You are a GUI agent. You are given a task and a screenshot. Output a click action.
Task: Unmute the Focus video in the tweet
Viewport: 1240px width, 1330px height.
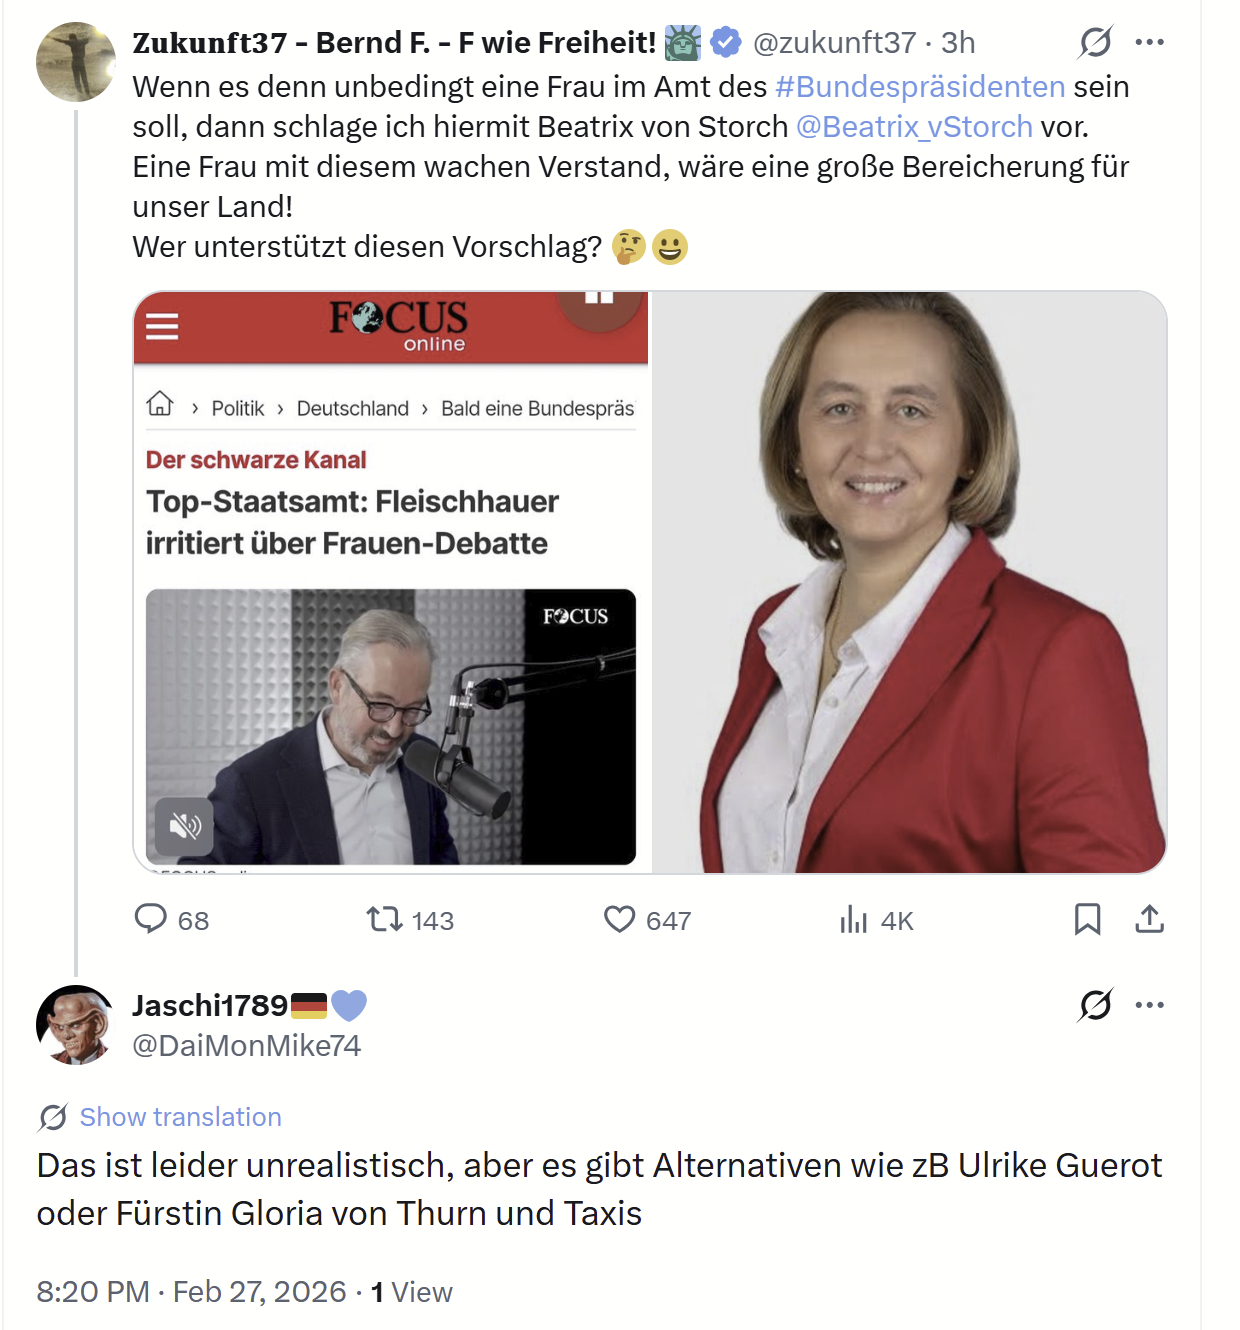coord(185,826)
